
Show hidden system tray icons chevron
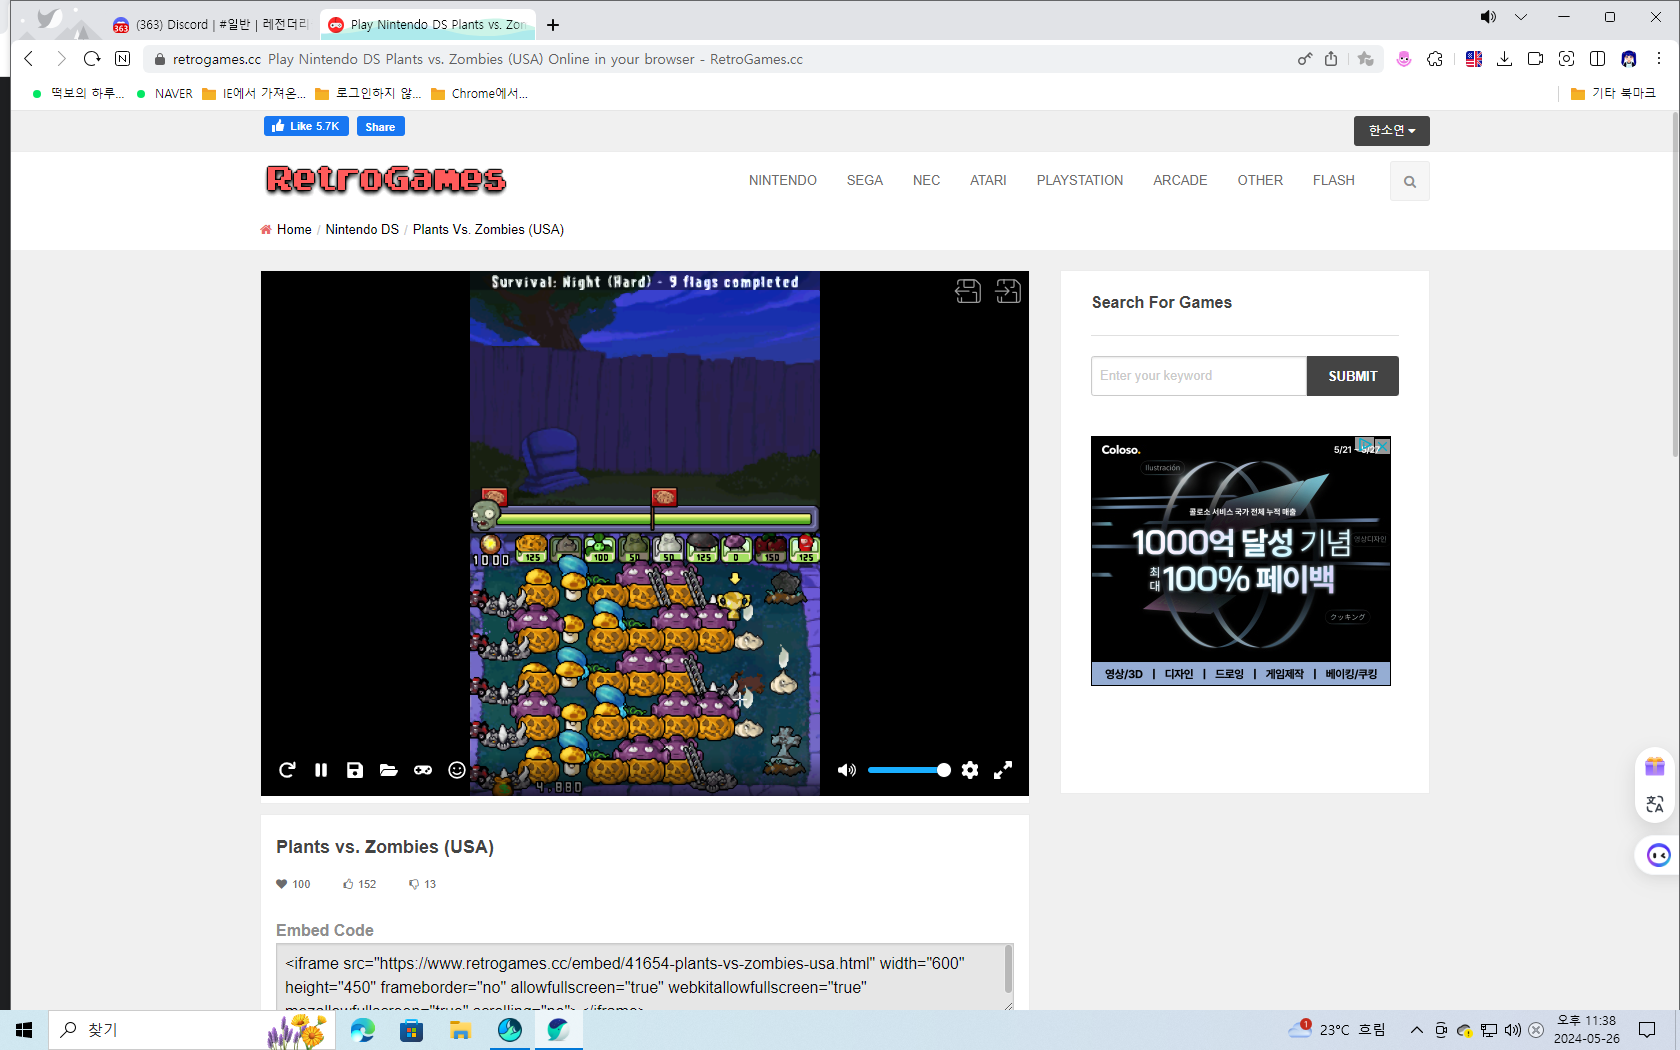[1416, 1030]
